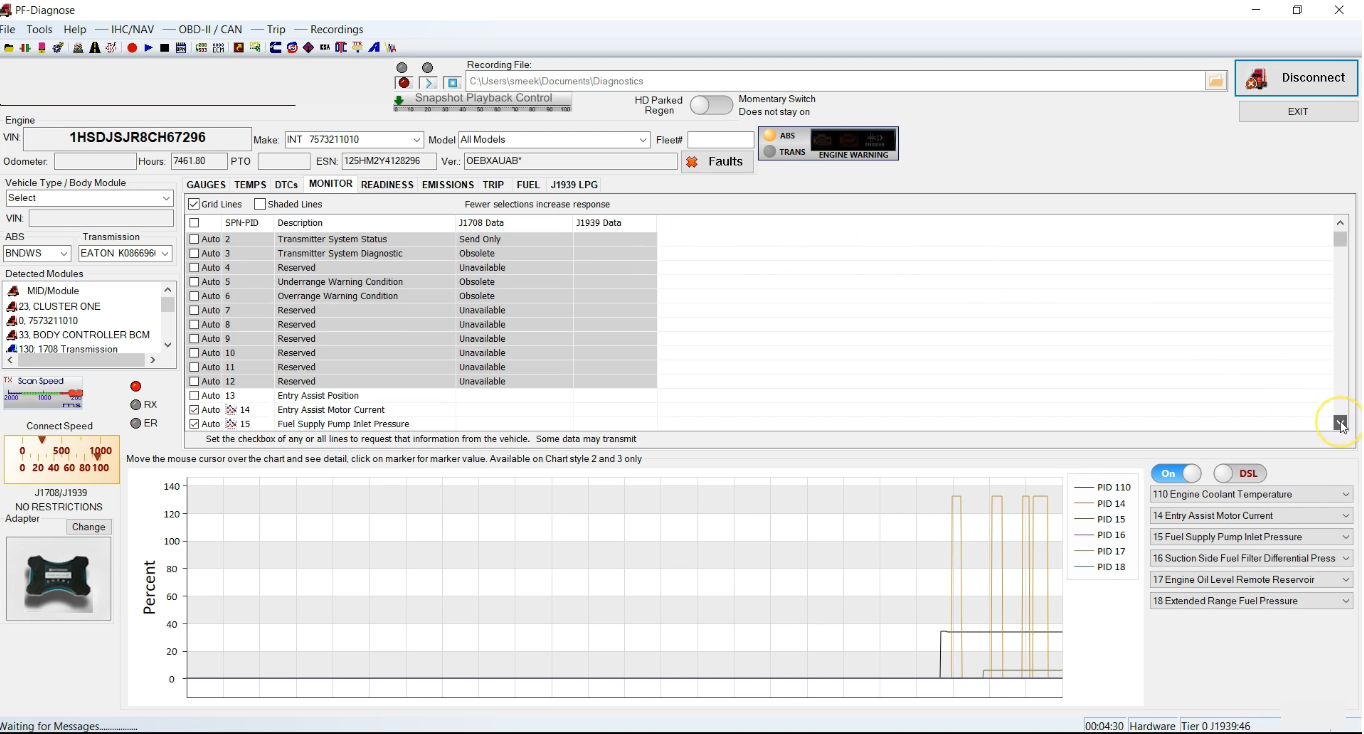
Task: Switch to the EMISSIONS tab
Action: [447, 185]
